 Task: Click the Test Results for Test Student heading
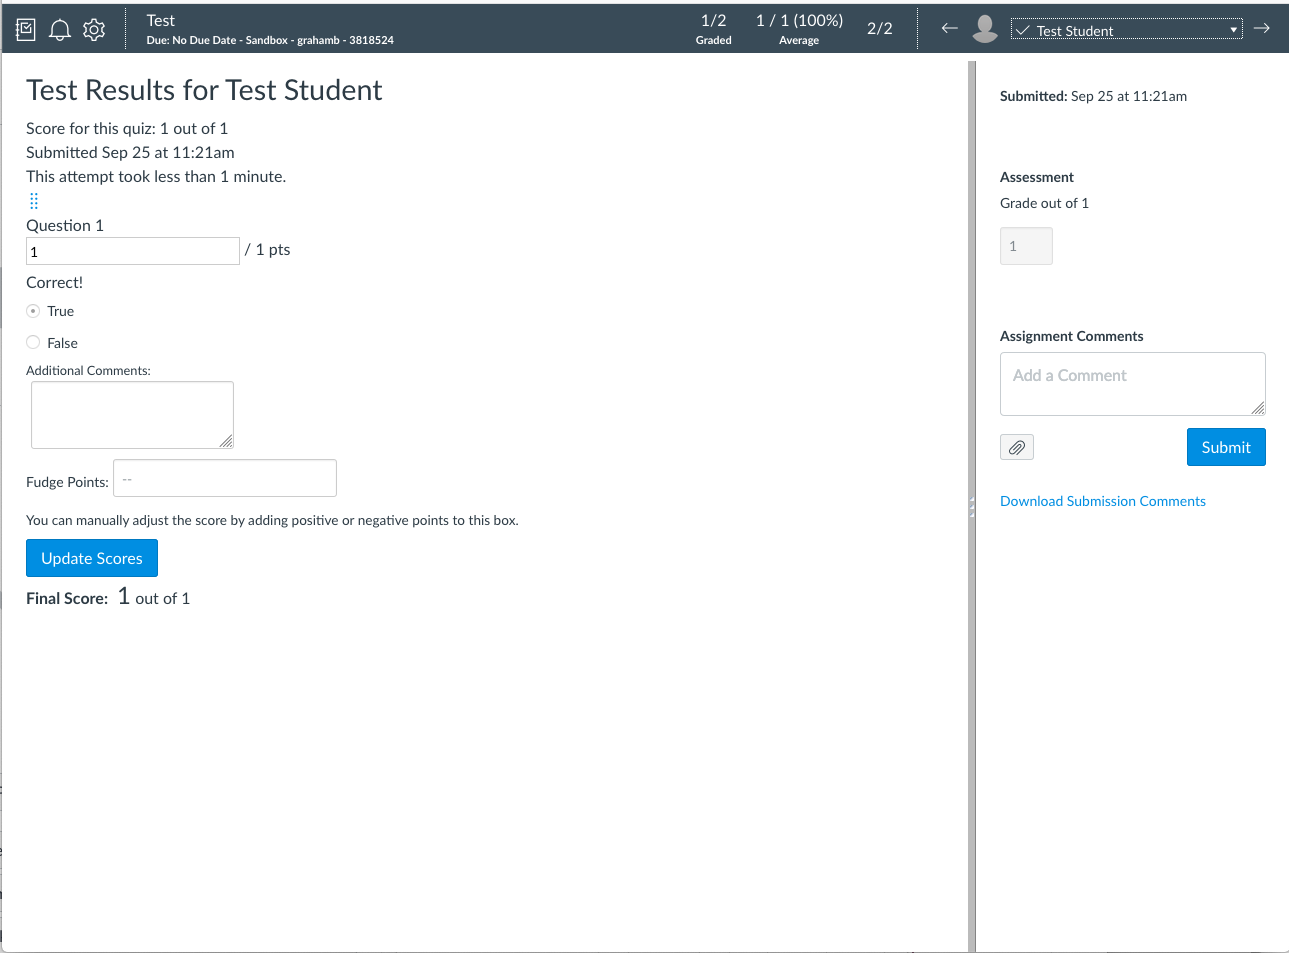pyautogui.click(x=204, y=90)
